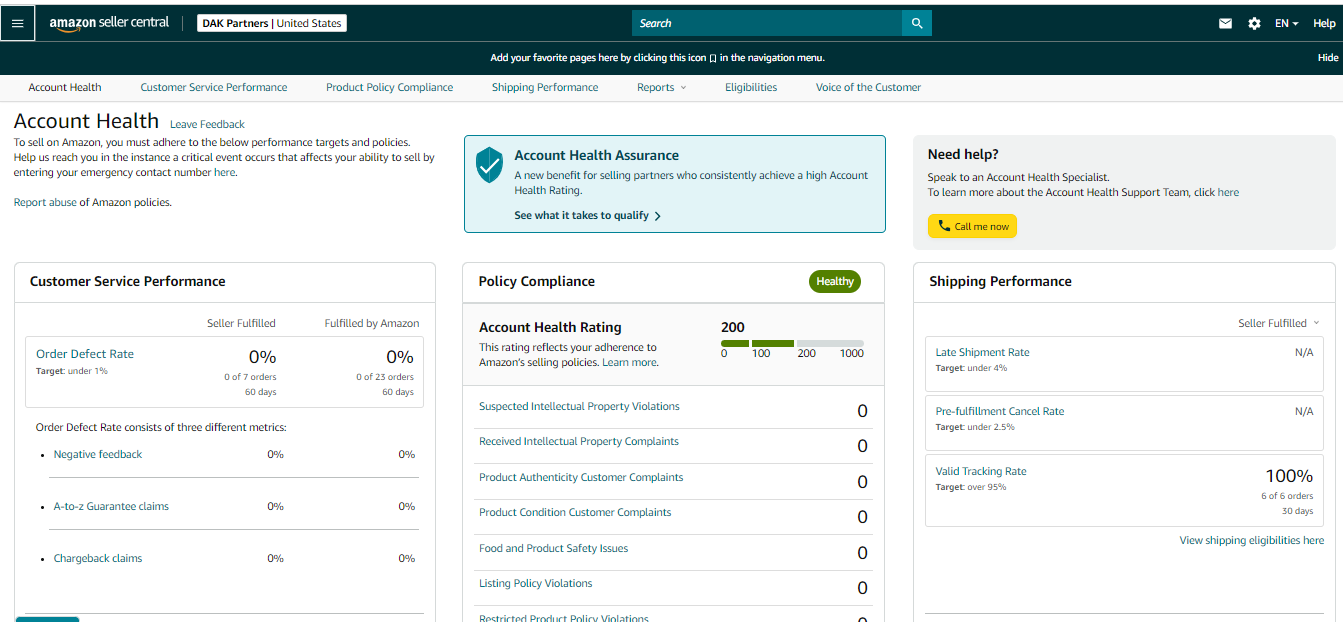Click the '6 of 6 orders' text

[x=1287, y=496]
